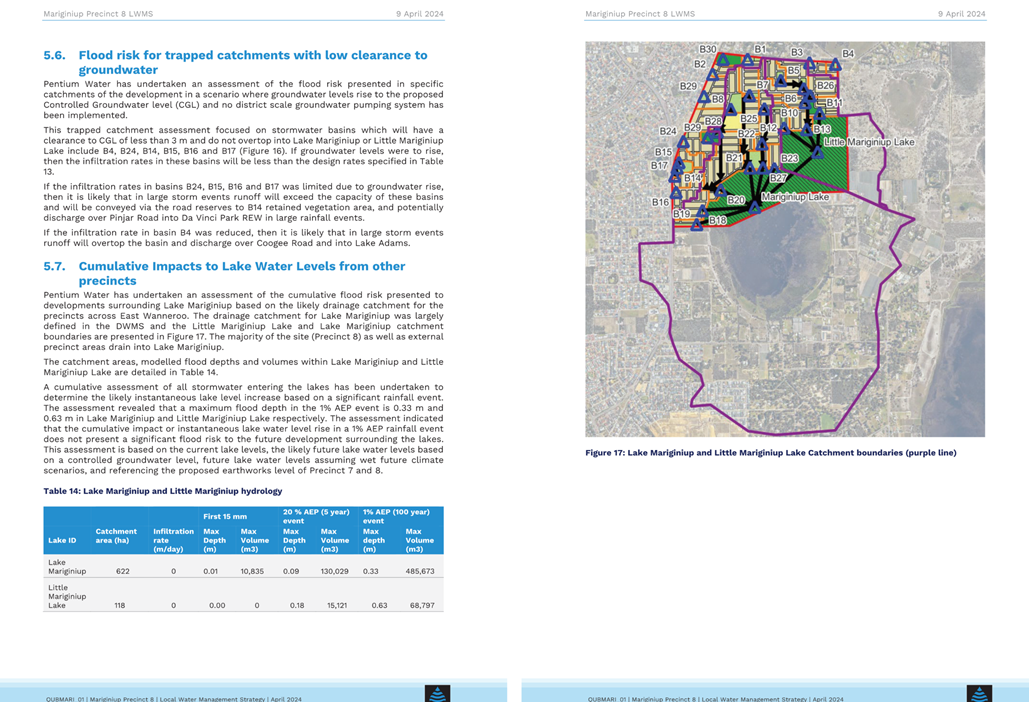Select heading '5.6. Flood risk for trapped catchments'
Viewport: 1029px width, 702px height.
pos(235,62)
